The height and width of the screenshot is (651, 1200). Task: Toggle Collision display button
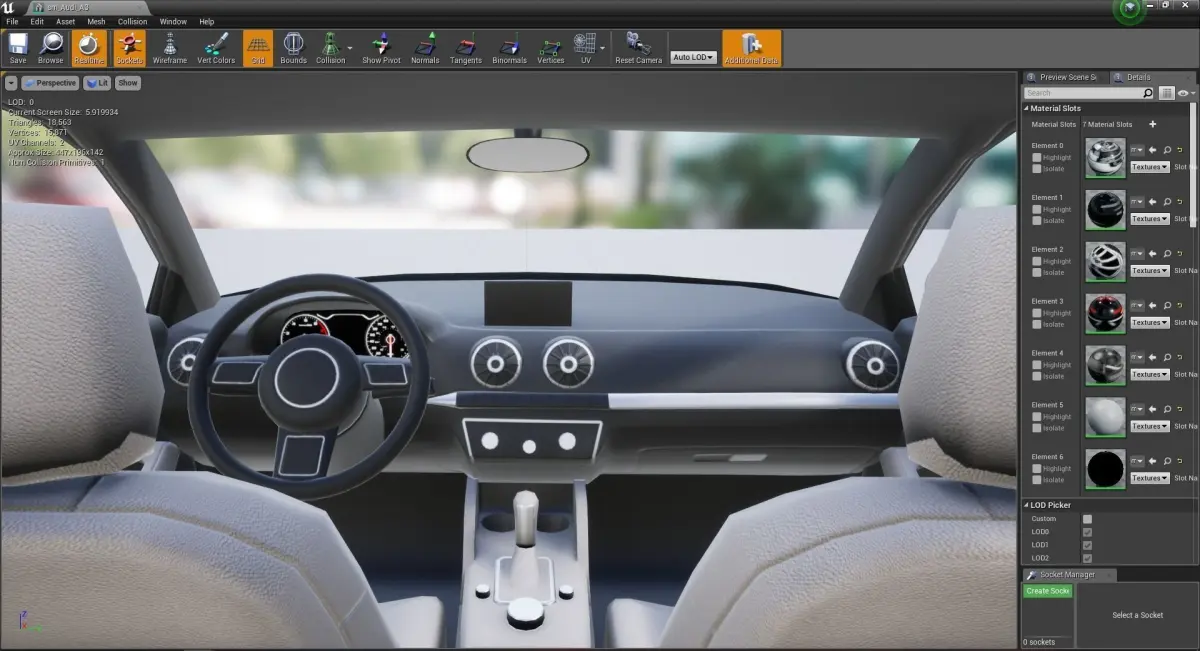pyautogui.click(x=330, y=48)
